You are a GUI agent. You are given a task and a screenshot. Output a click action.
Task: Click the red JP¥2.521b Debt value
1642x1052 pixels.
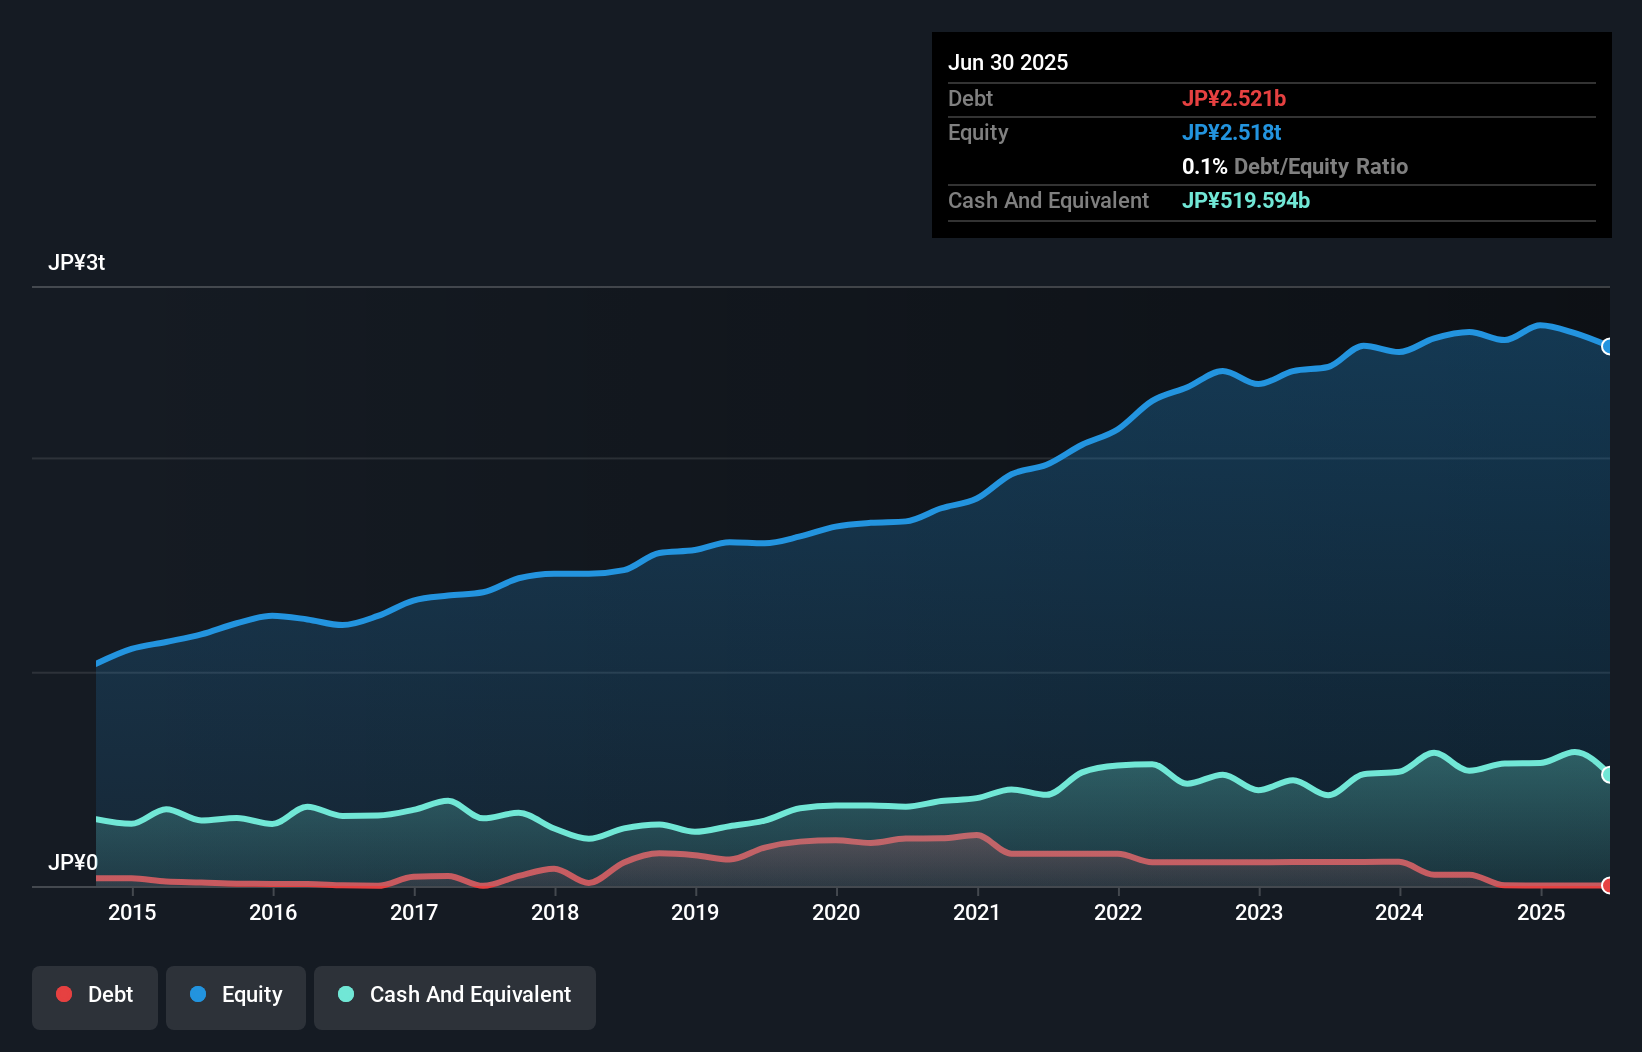(1236, 98)
